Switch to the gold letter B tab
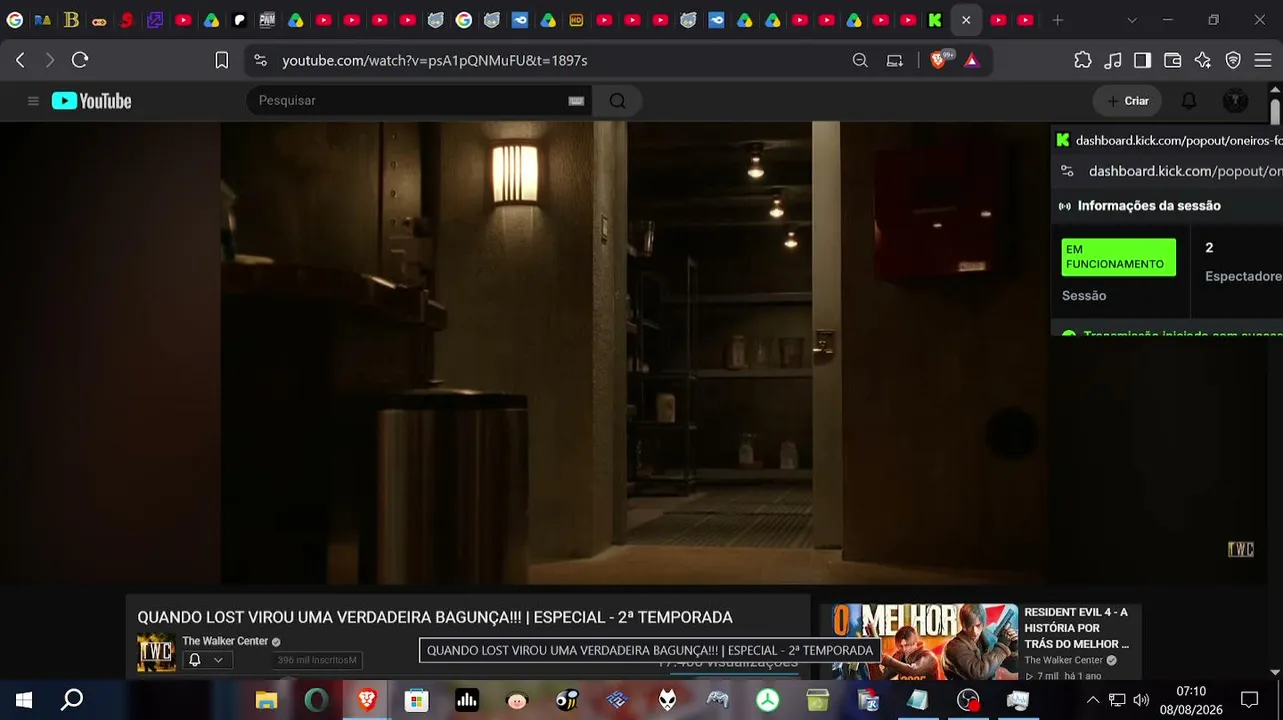 [71, 20]
